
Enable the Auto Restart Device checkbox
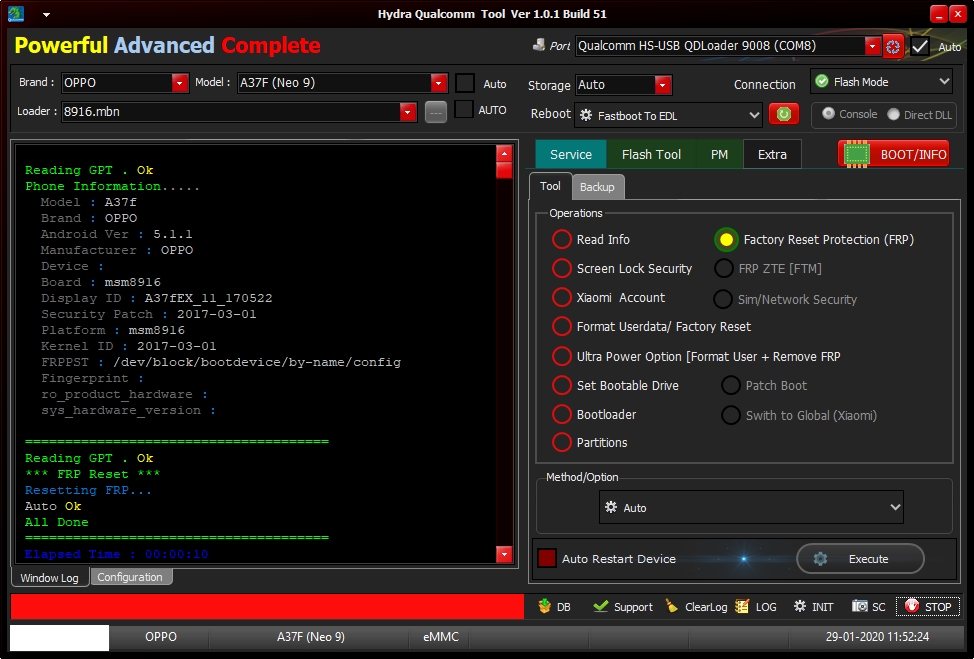[x=547, y=558]
